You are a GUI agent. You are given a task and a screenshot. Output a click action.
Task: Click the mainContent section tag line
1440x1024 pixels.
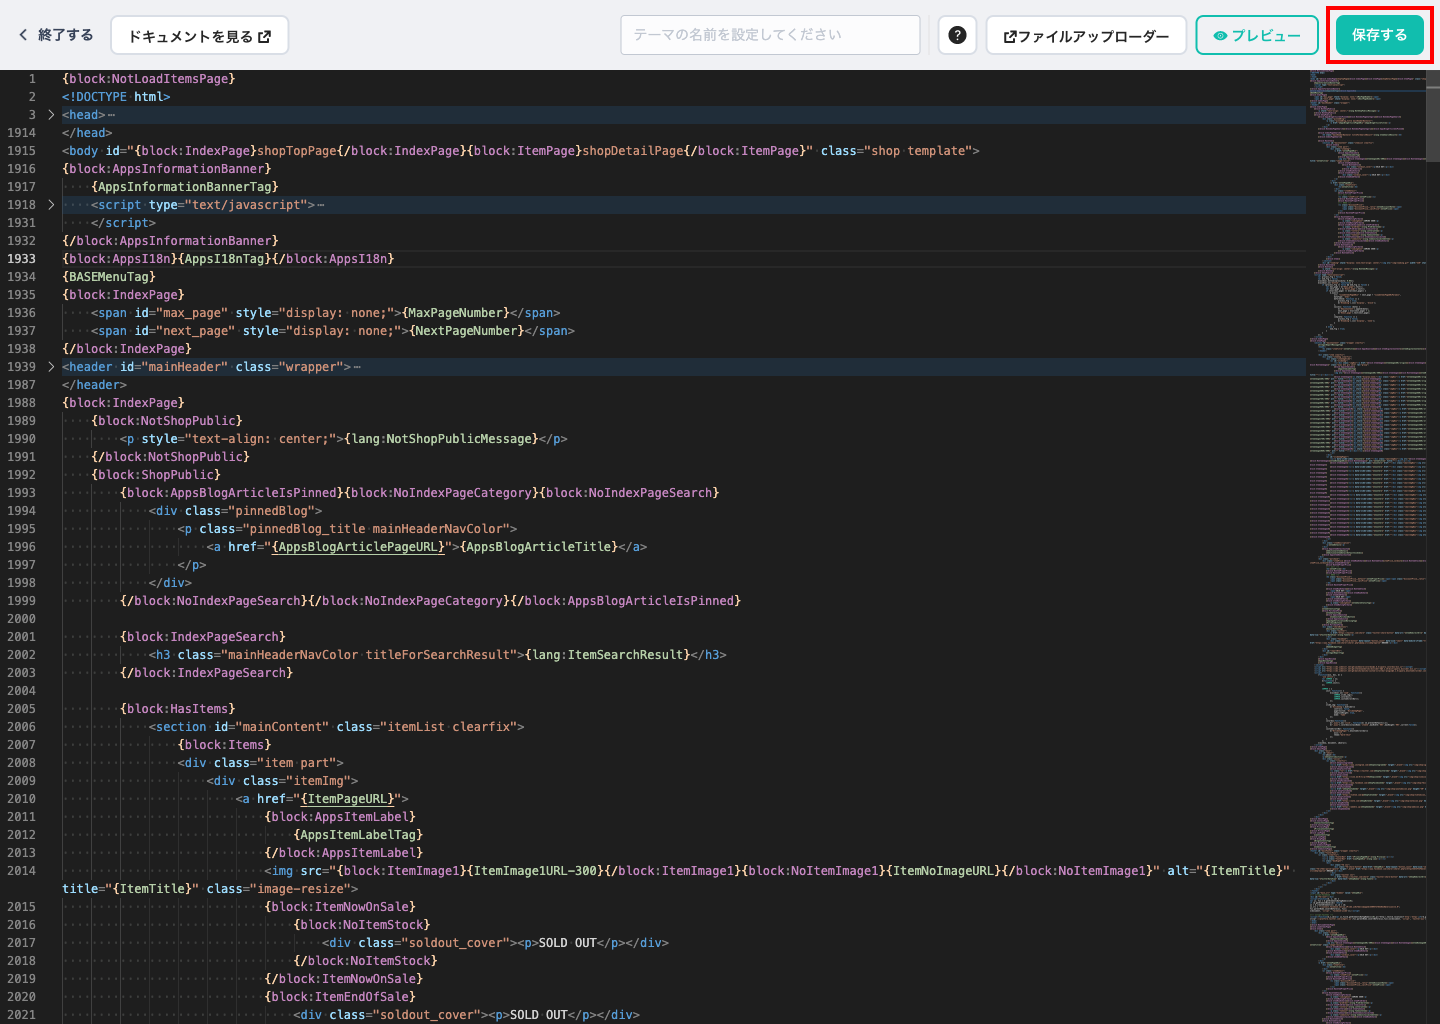tap(337, 727)
